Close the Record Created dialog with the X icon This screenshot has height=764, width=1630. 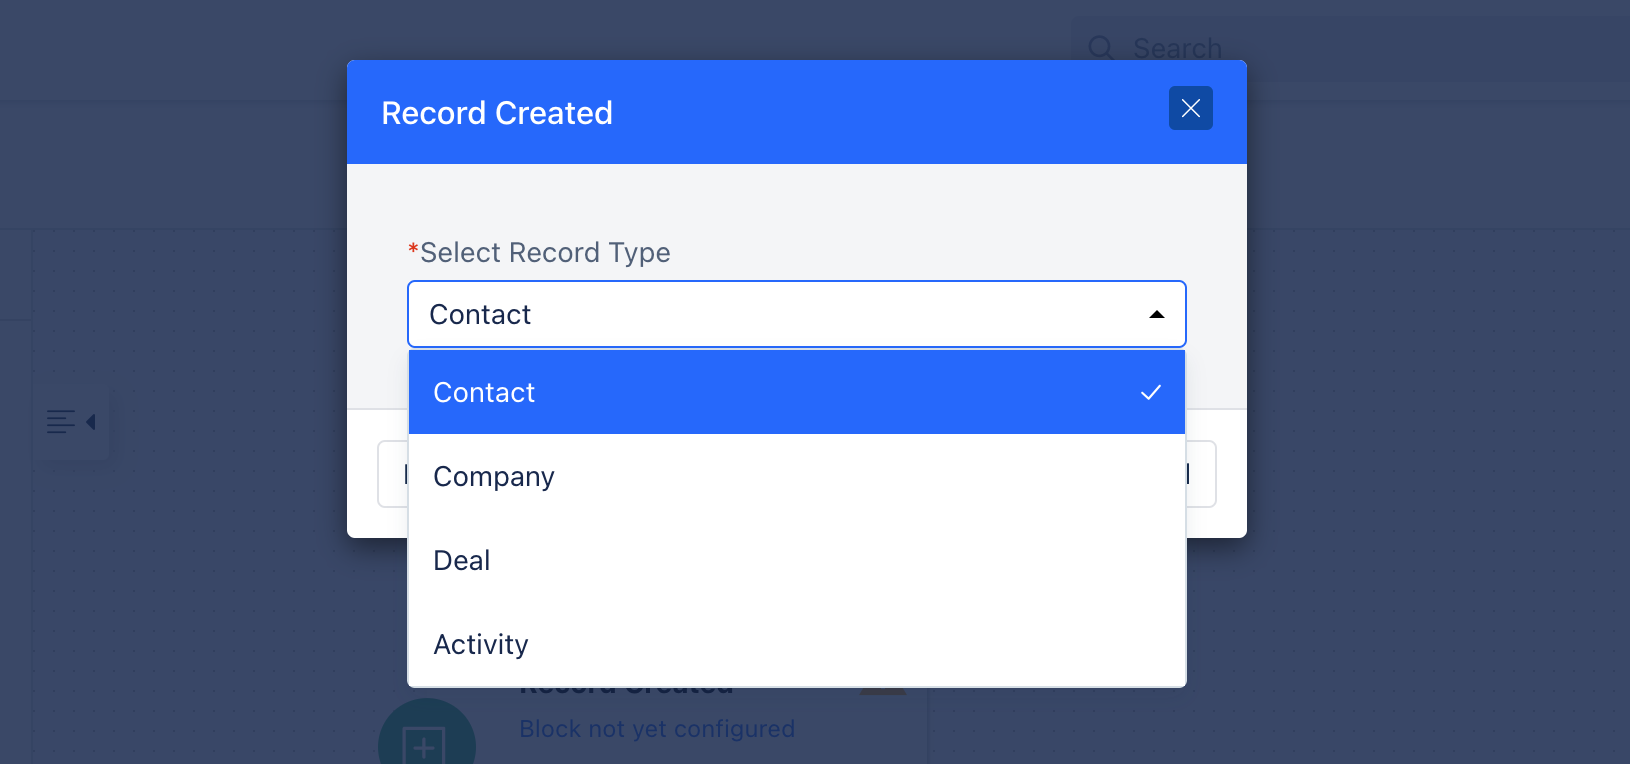click(x=1190, y=108)
